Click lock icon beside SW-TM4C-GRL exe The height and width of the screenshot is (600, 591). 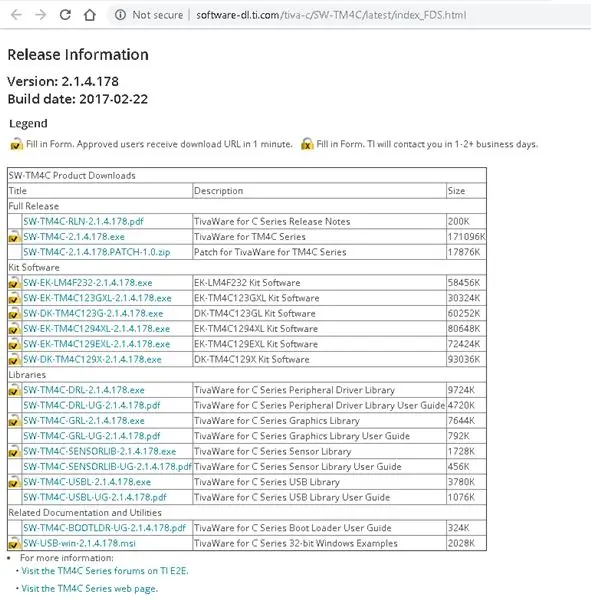tap(14, 421)
